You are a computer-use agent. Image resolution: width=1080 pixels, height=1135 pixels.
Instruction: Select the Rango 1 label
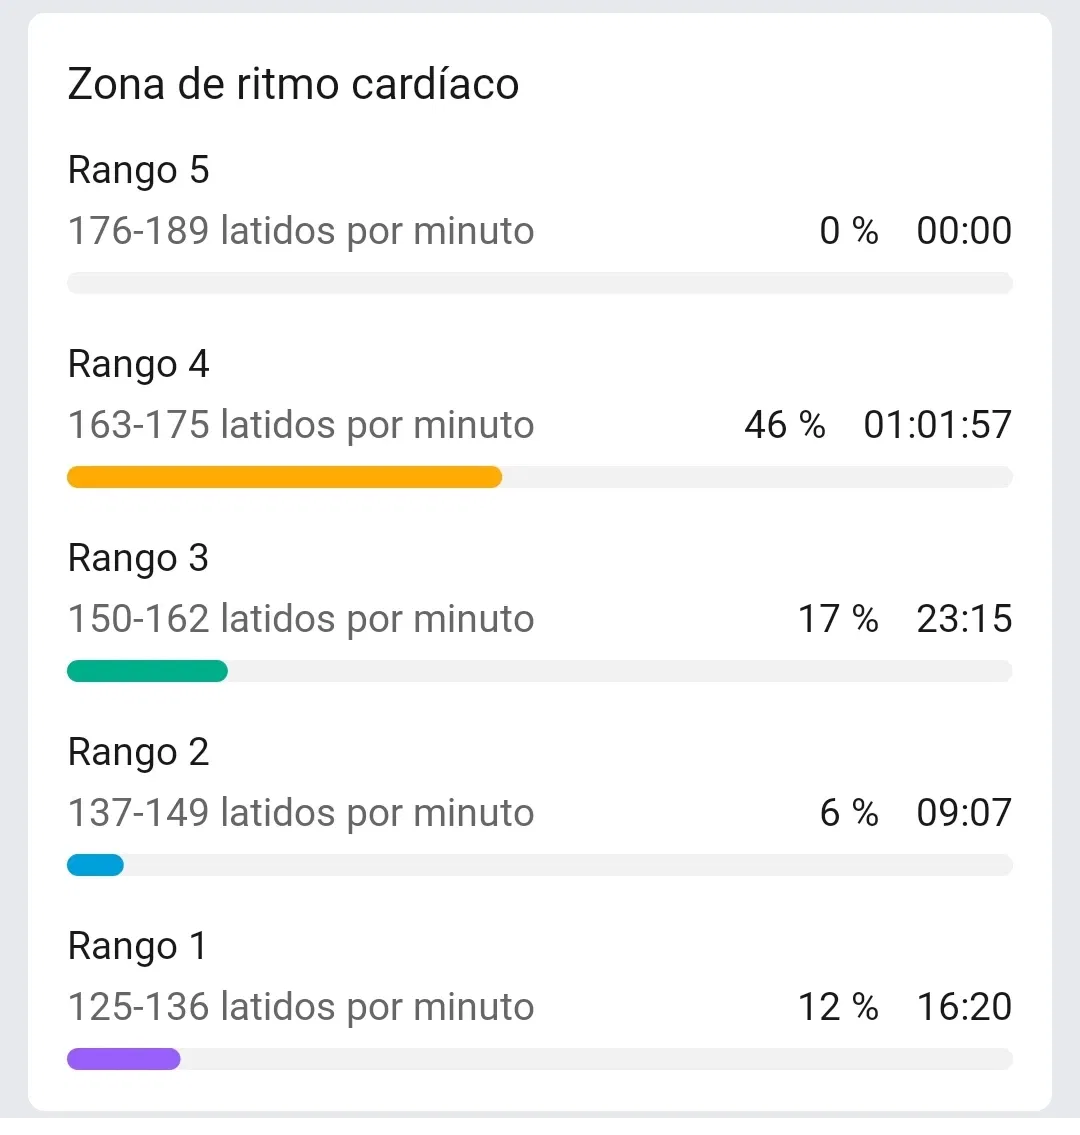137,946
